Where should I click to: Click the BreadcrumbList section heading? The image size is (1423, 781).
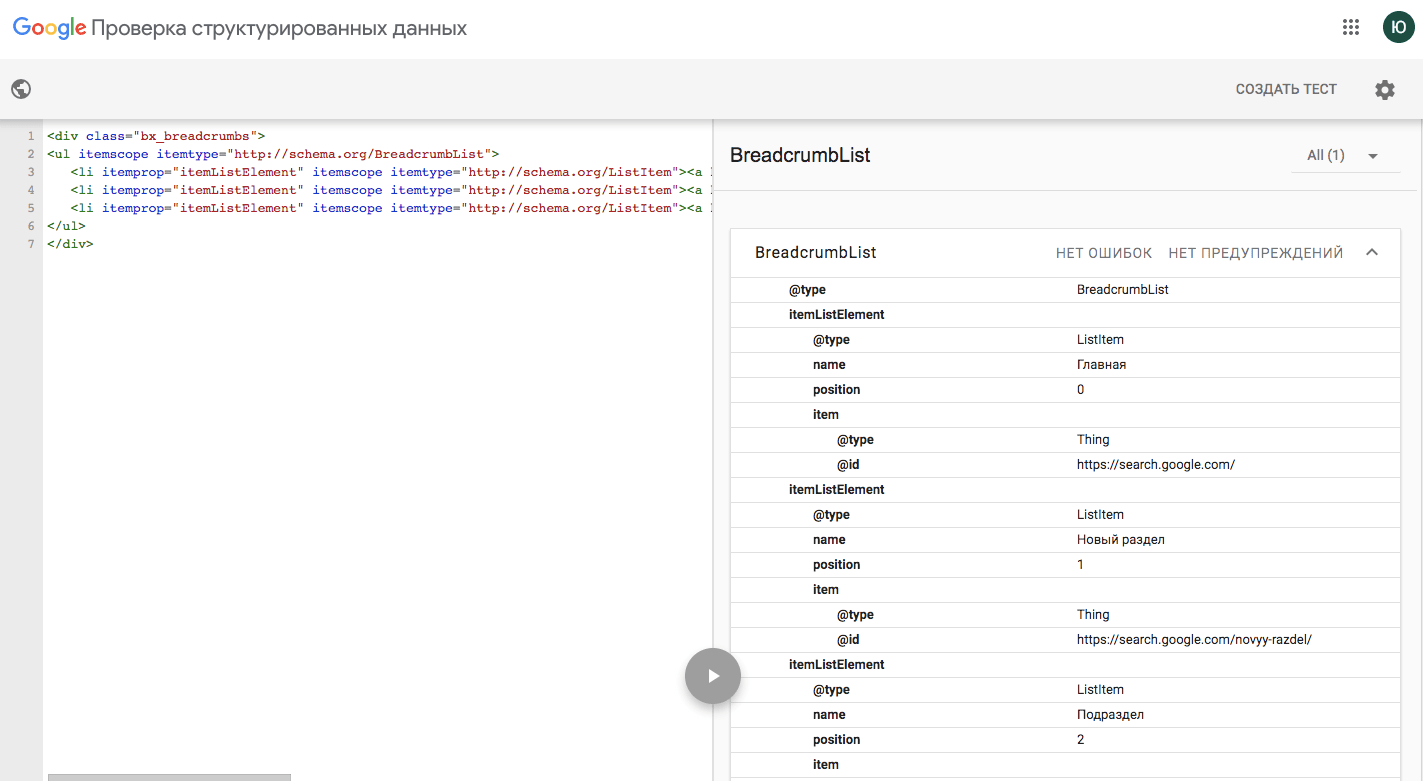(x=800, y=155)
